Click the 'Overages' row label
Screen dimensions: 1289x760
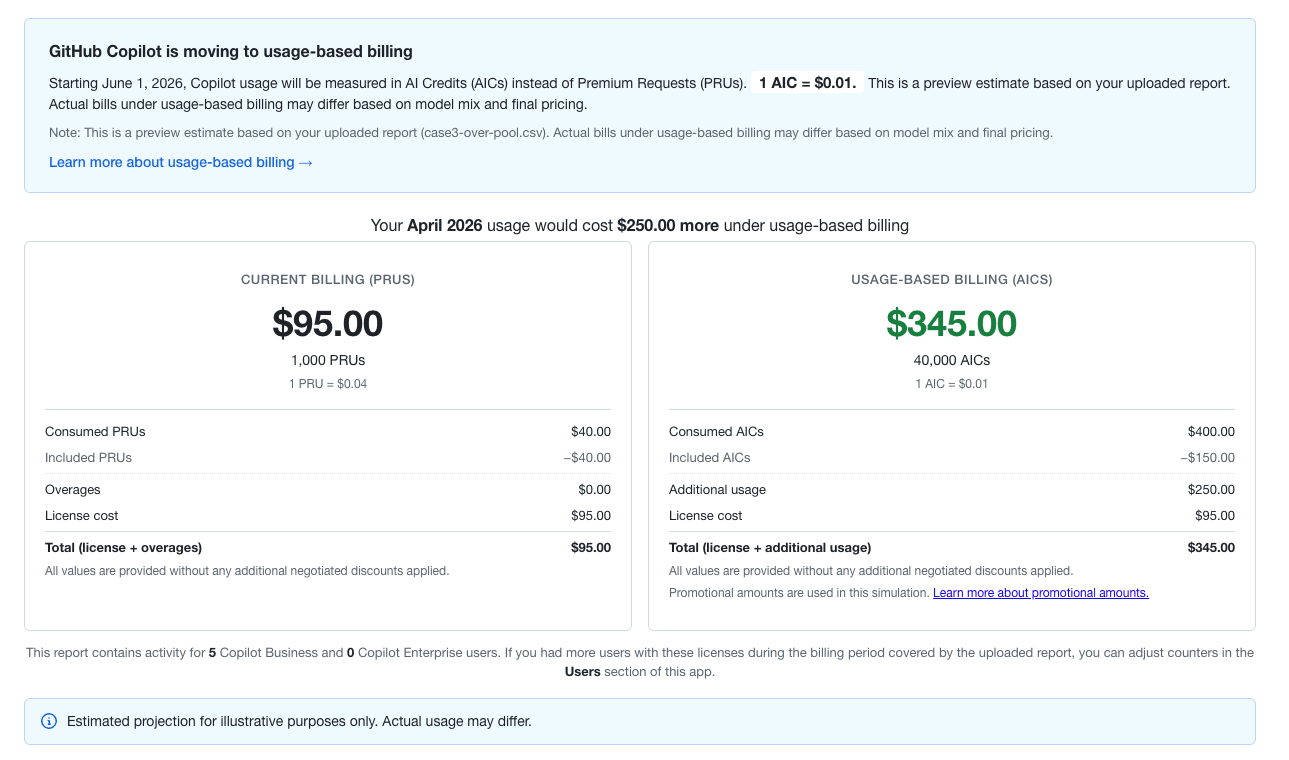(x=73, y=490)
